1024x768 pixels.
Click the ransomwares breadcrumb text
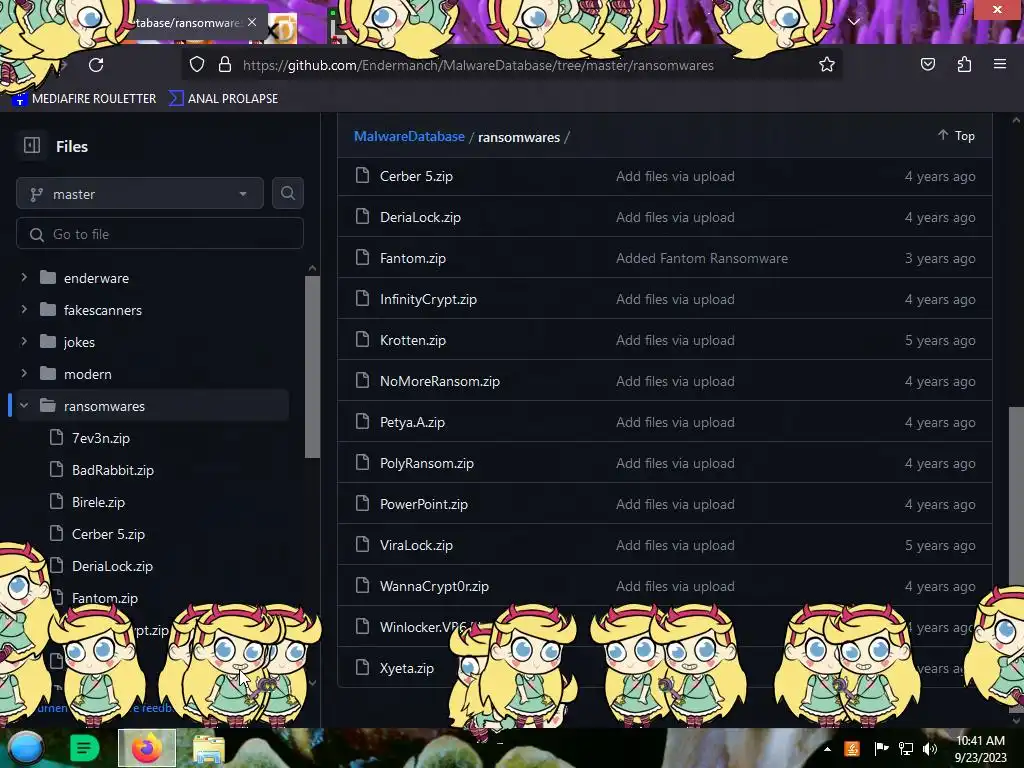[x=519, y=137]
